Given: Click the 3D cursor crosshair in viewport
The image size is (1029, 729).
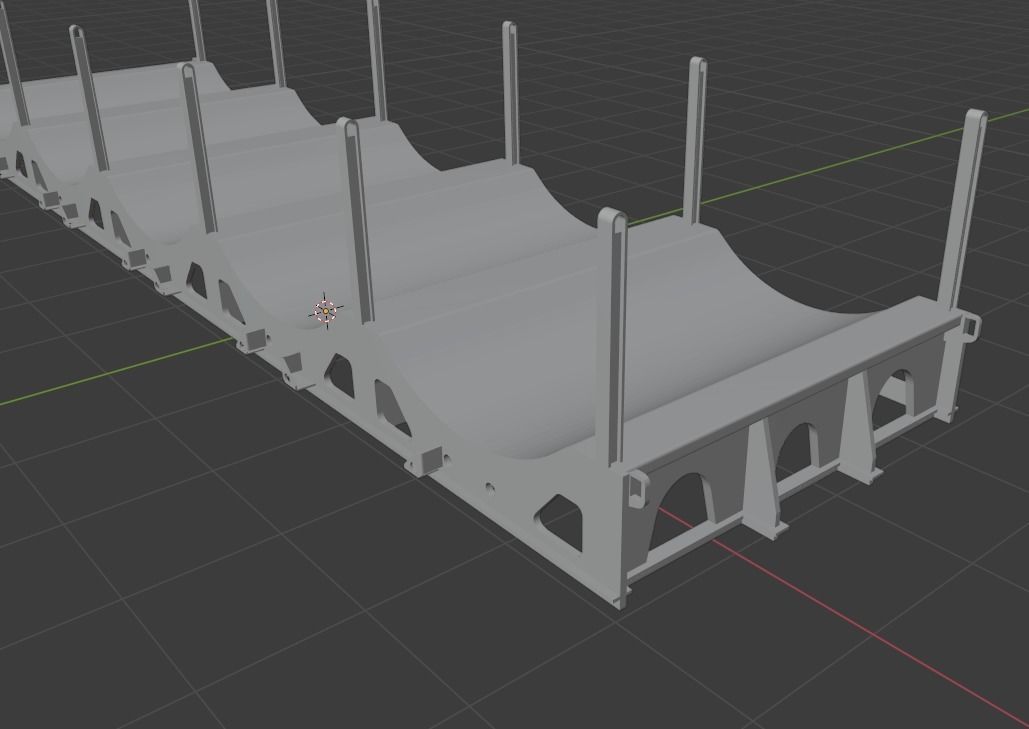Looking at the screenshot, I should (326, 311).
